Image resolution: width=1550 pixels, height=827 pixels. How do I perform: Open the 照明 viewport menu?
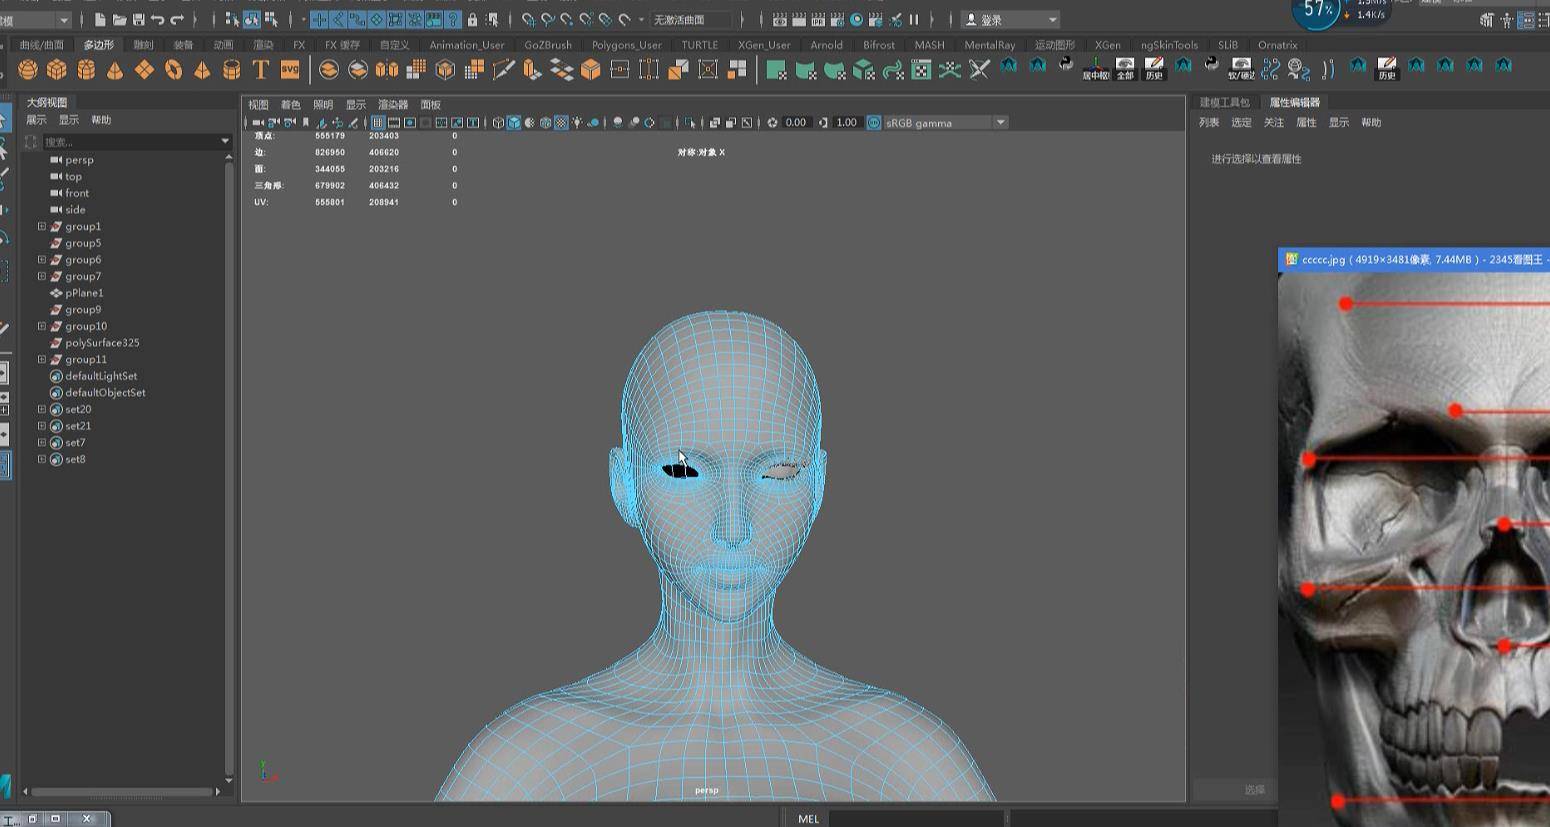322,104
